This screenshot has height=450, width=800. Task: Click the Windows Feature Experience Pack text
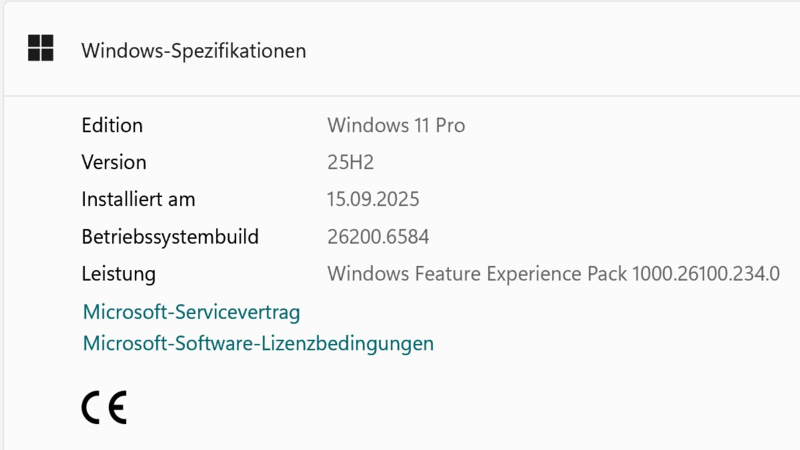[477, 274]
